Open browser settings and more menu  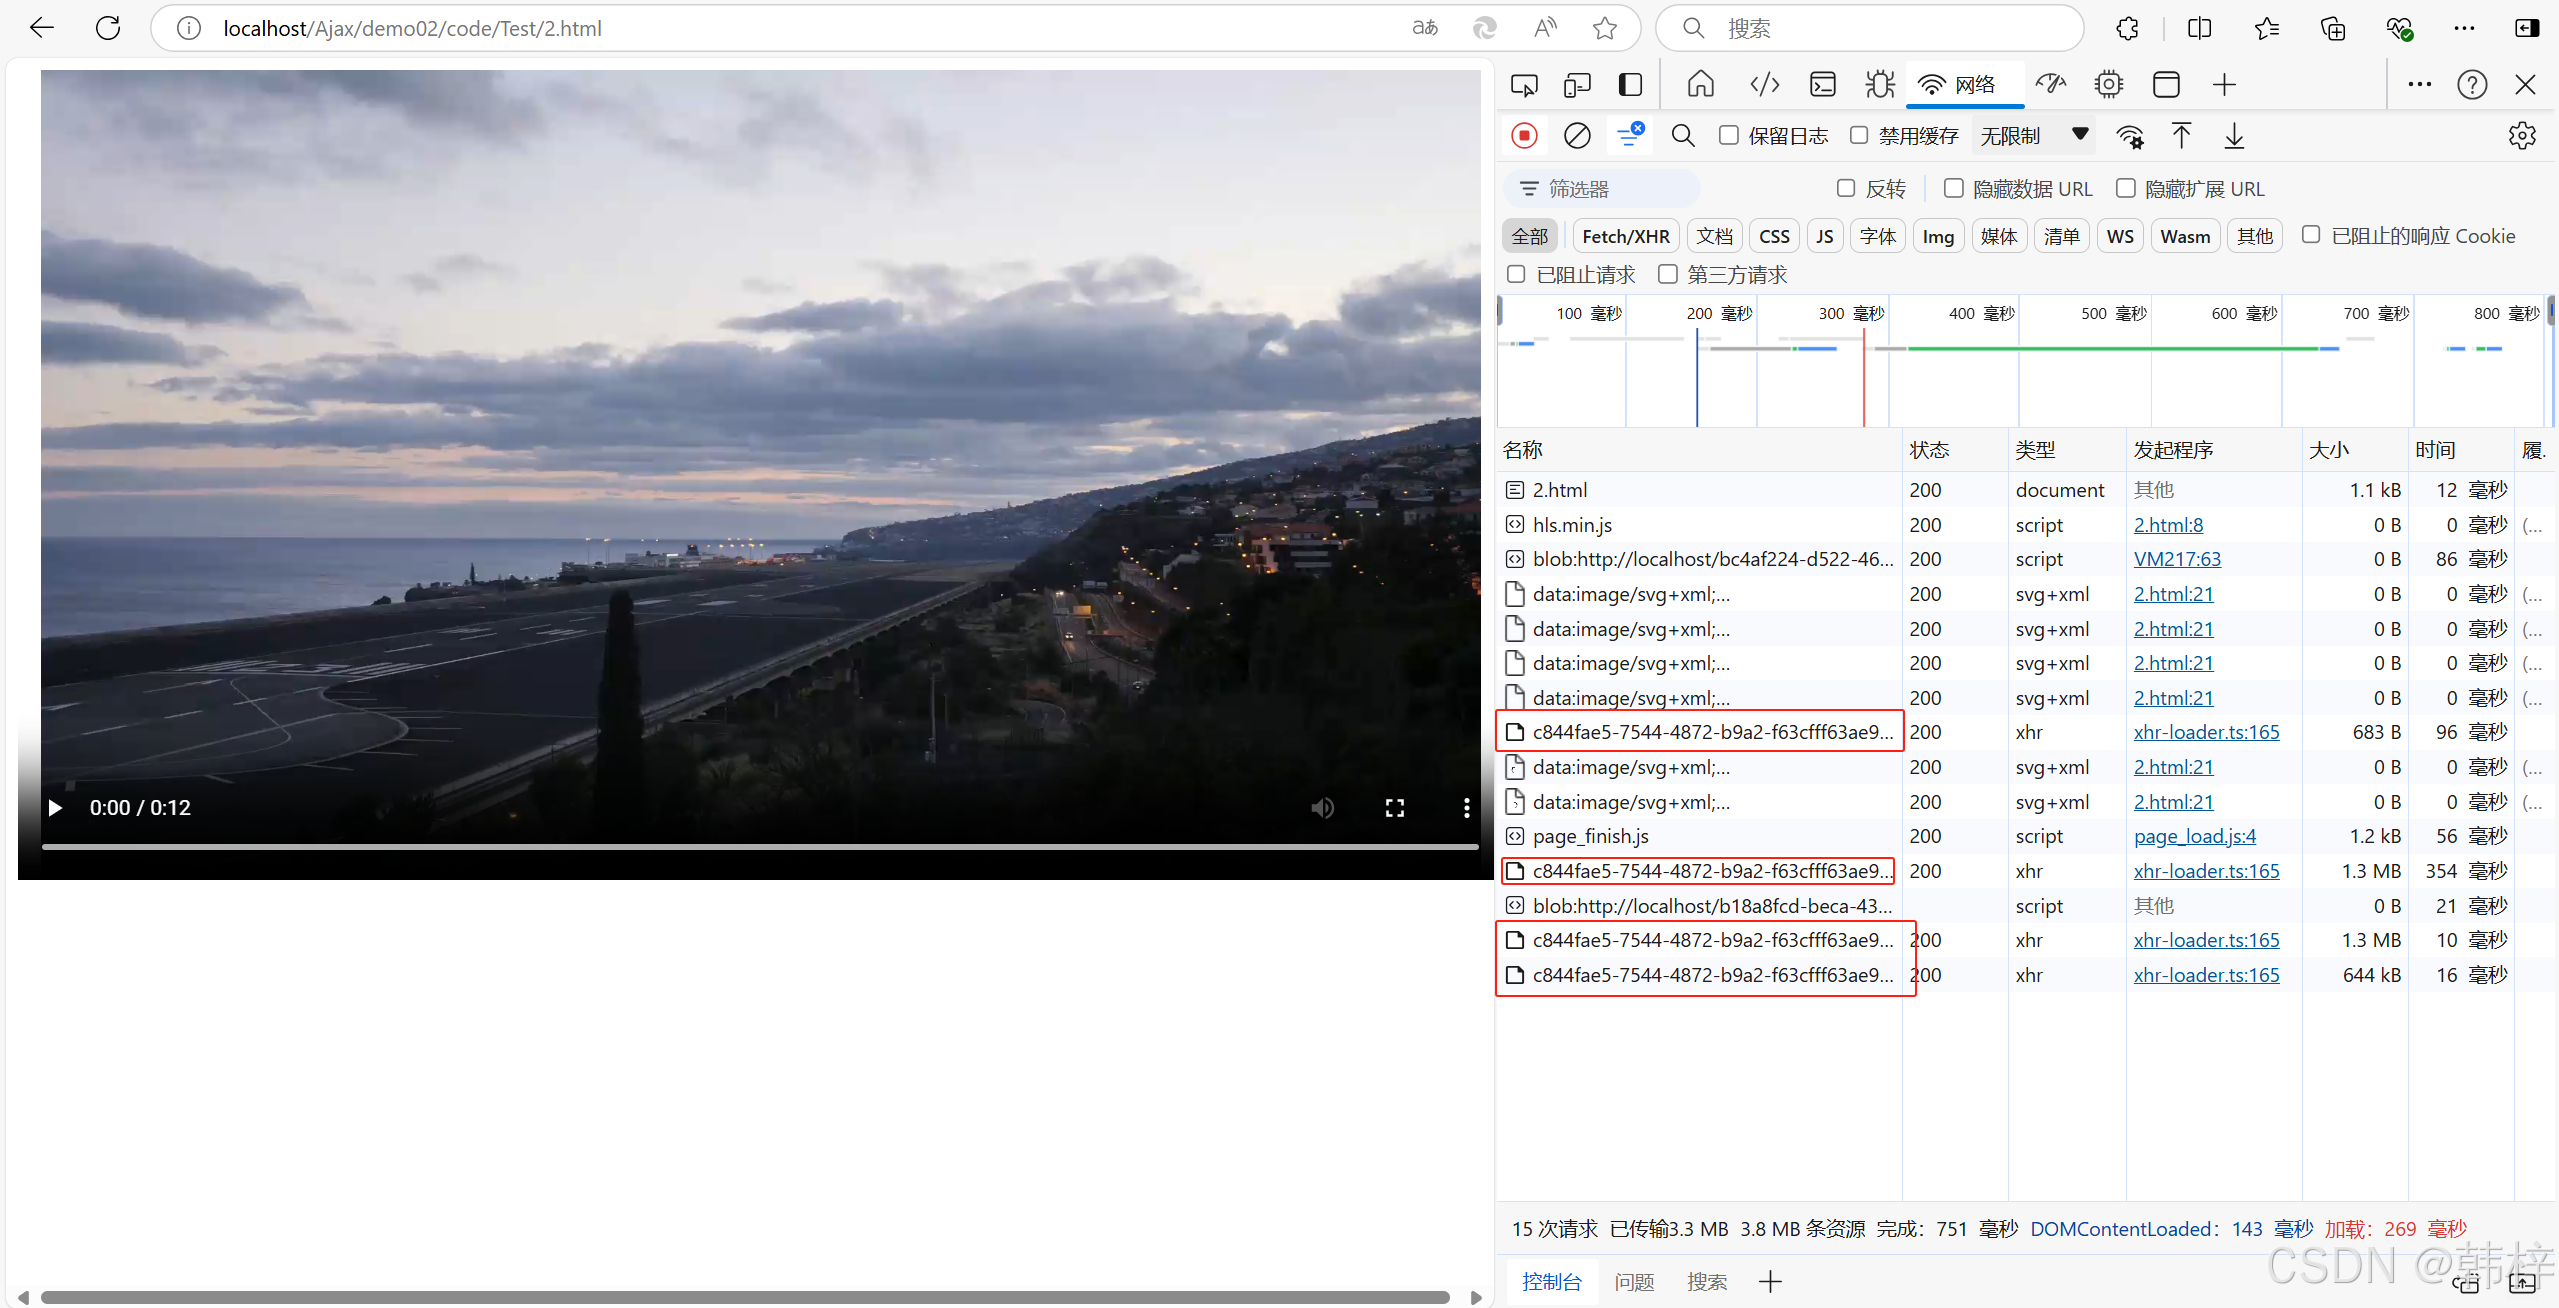pos(2464,28)
